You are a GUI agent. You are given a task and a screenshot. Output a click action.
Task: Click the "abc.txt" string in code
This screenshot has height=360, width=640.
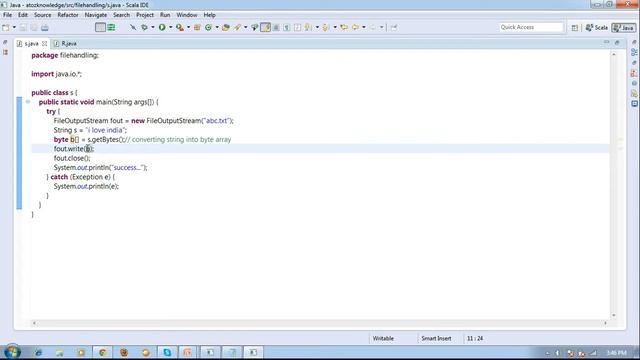216,120
